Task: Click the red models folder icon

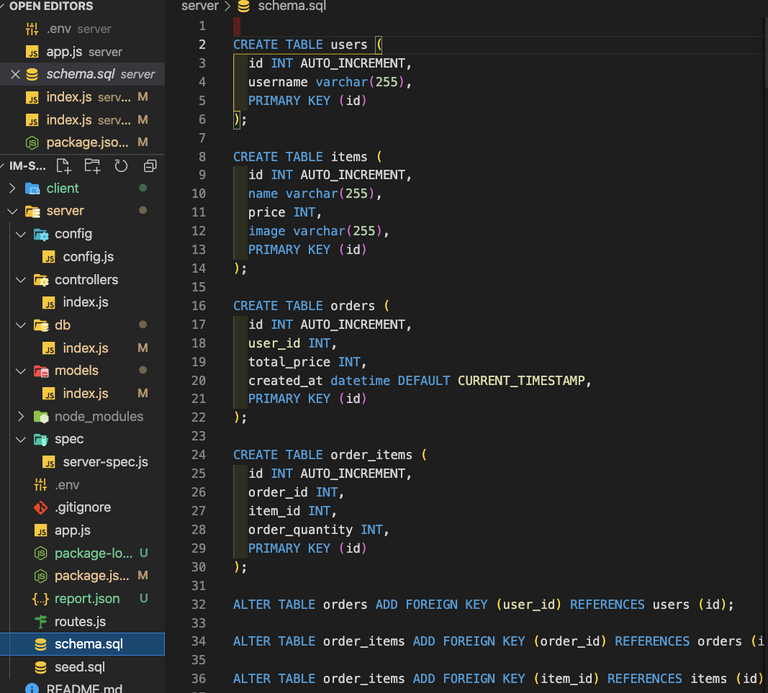Action: tap(41, 371)
